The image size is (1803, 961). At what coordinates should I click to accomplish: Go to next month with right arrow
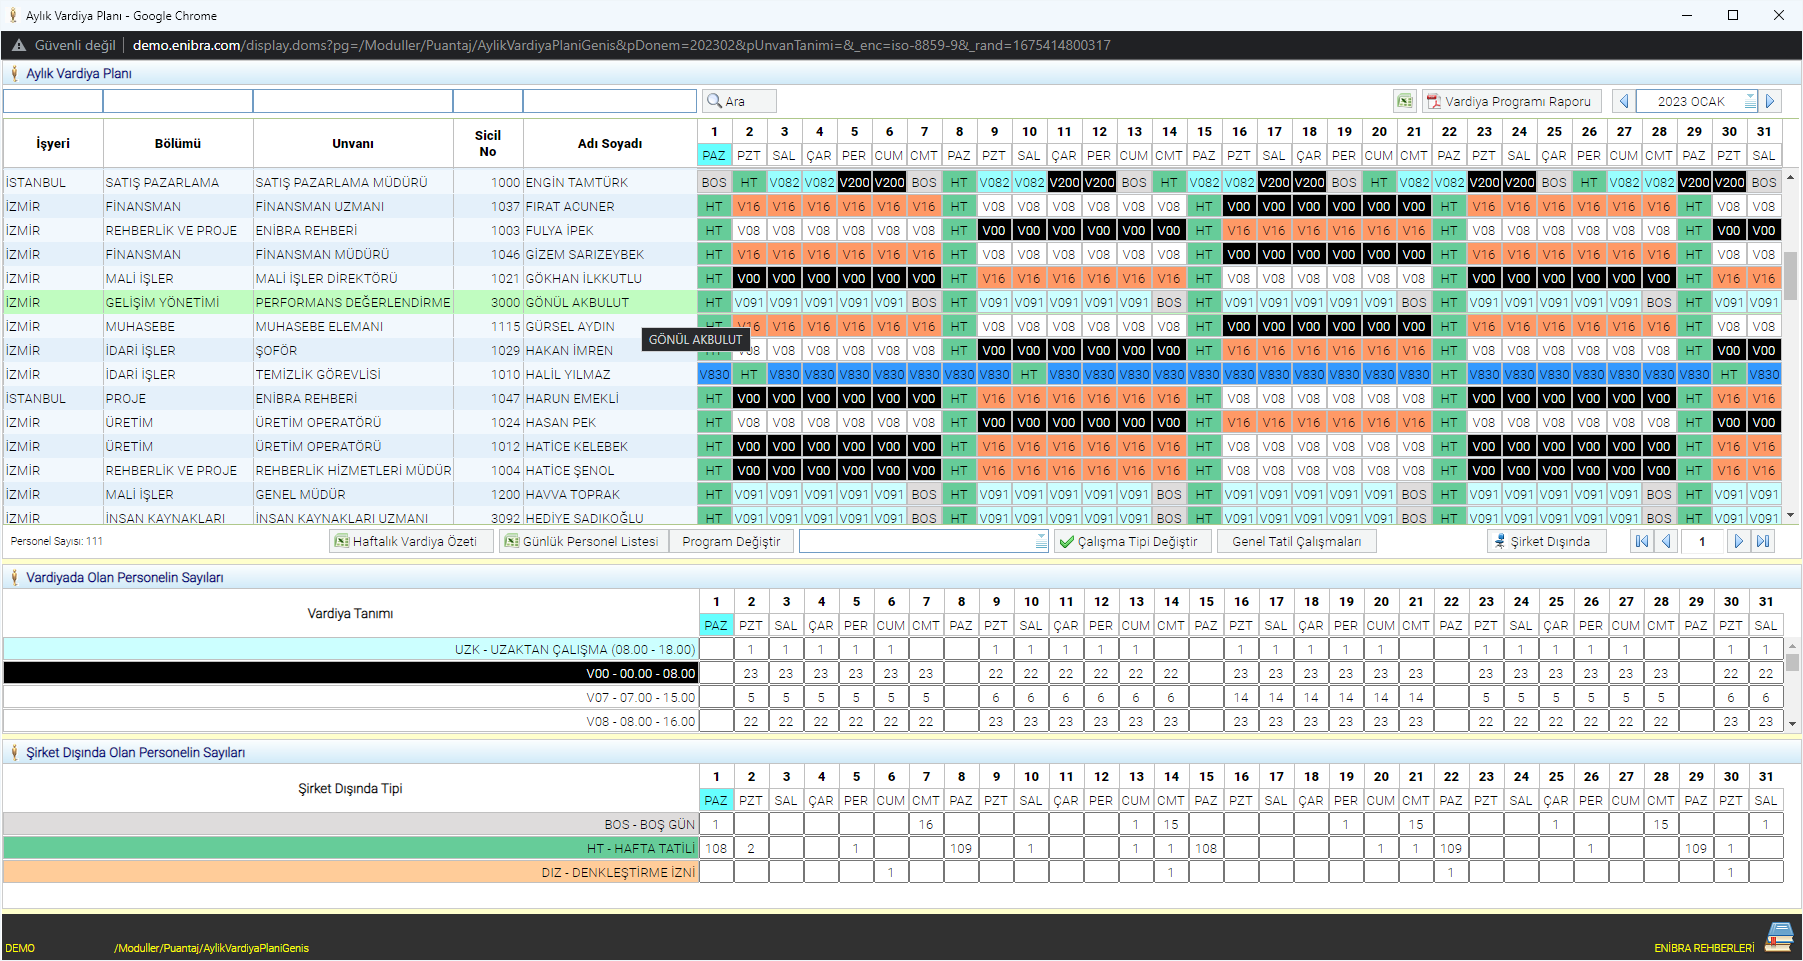coord(1770,101)
